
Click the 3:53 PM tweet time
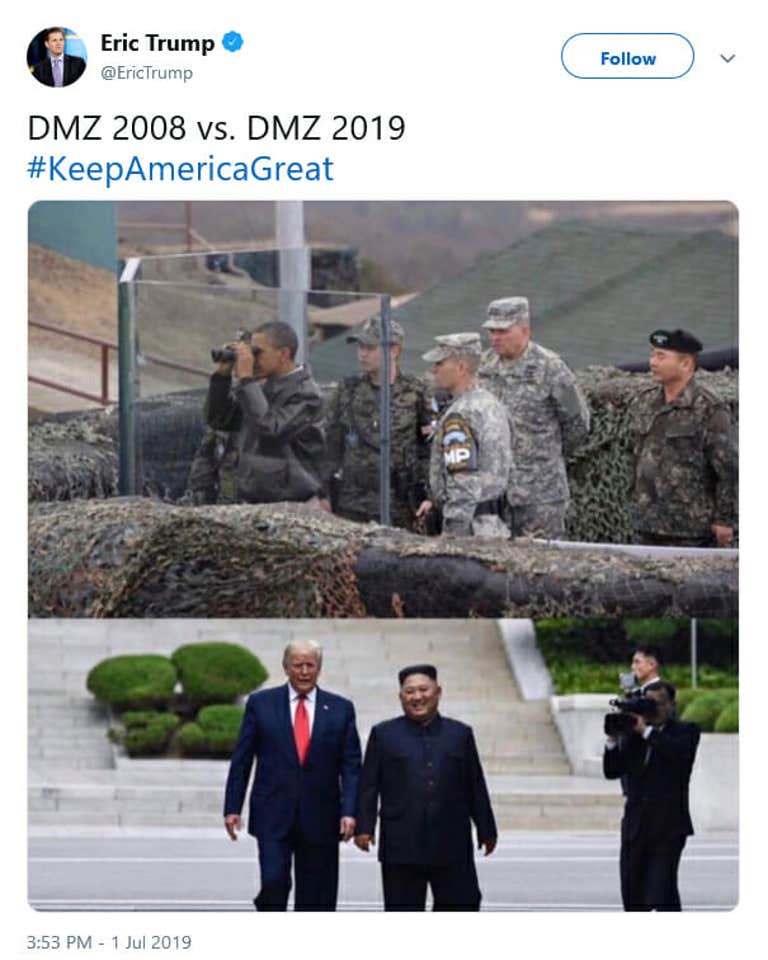click(x=59, y=942)
